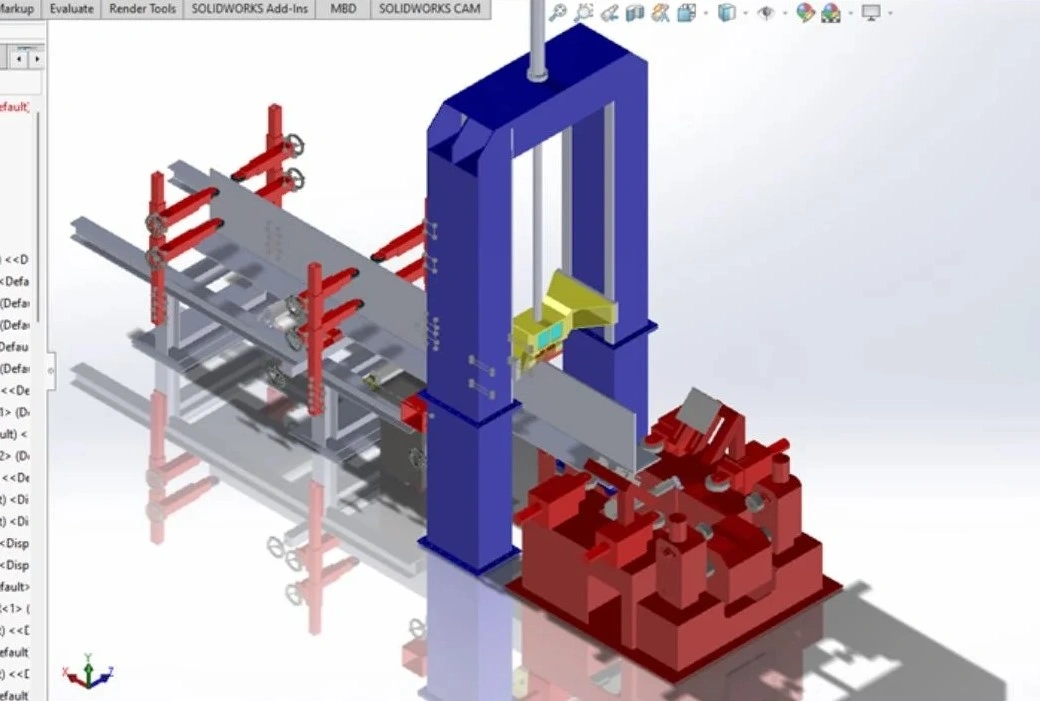Open the View Settings dropdown arrow

point(889,13)
